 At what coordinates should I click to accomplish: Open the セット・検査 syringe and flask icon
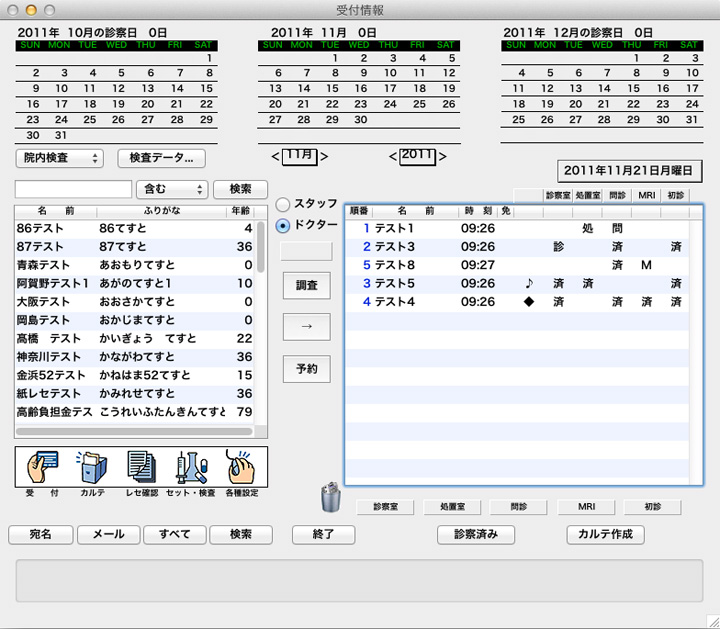point(191,466)
